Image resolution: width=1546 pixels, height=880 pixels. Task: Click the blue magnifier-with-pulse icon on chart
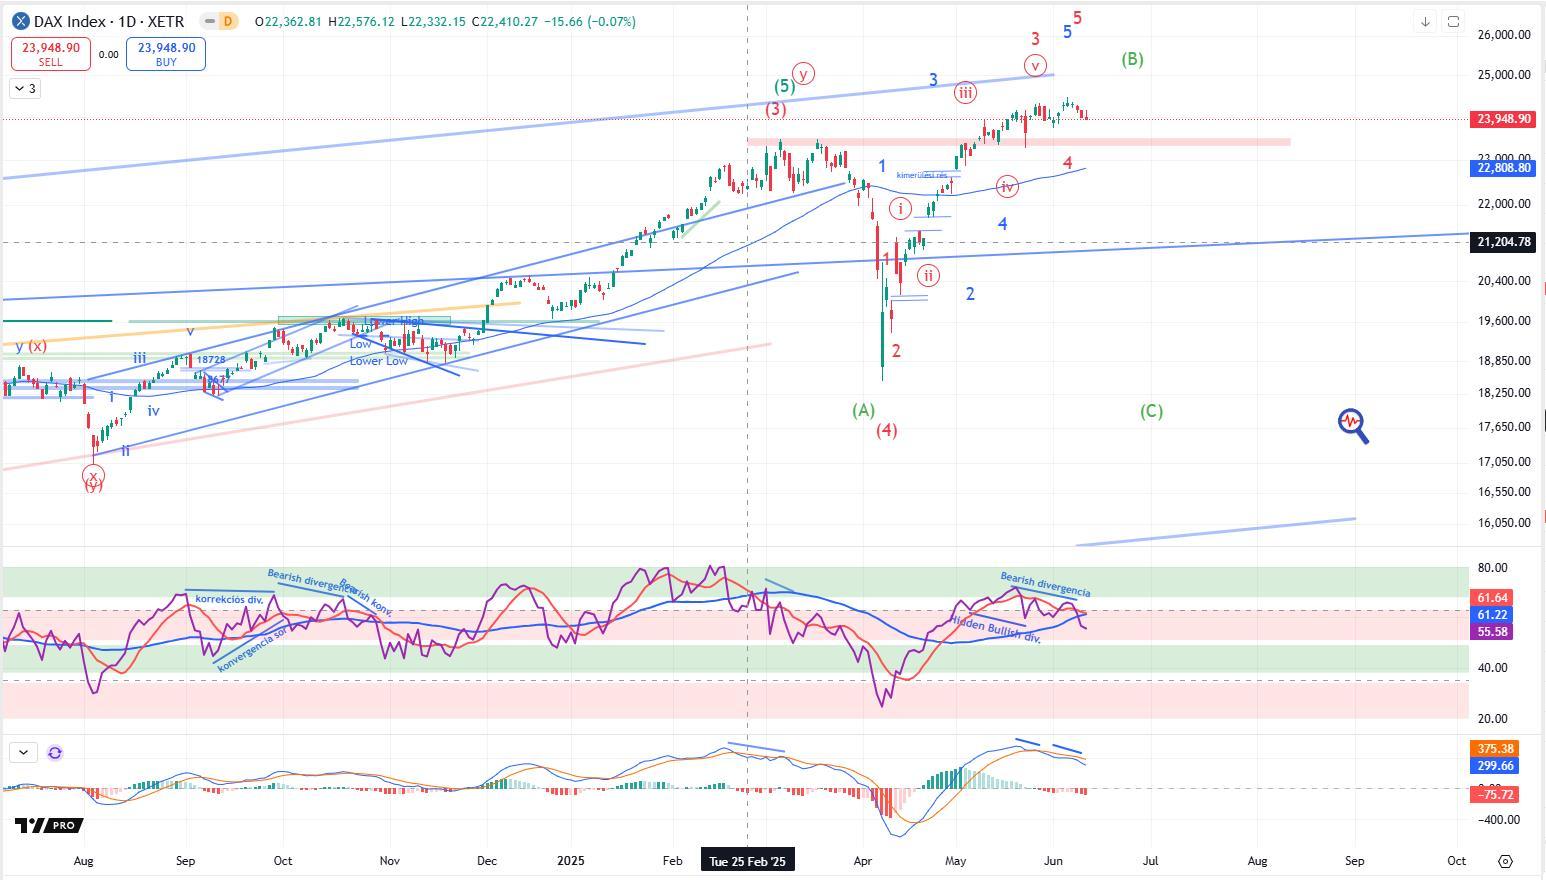pos(1353,426)
